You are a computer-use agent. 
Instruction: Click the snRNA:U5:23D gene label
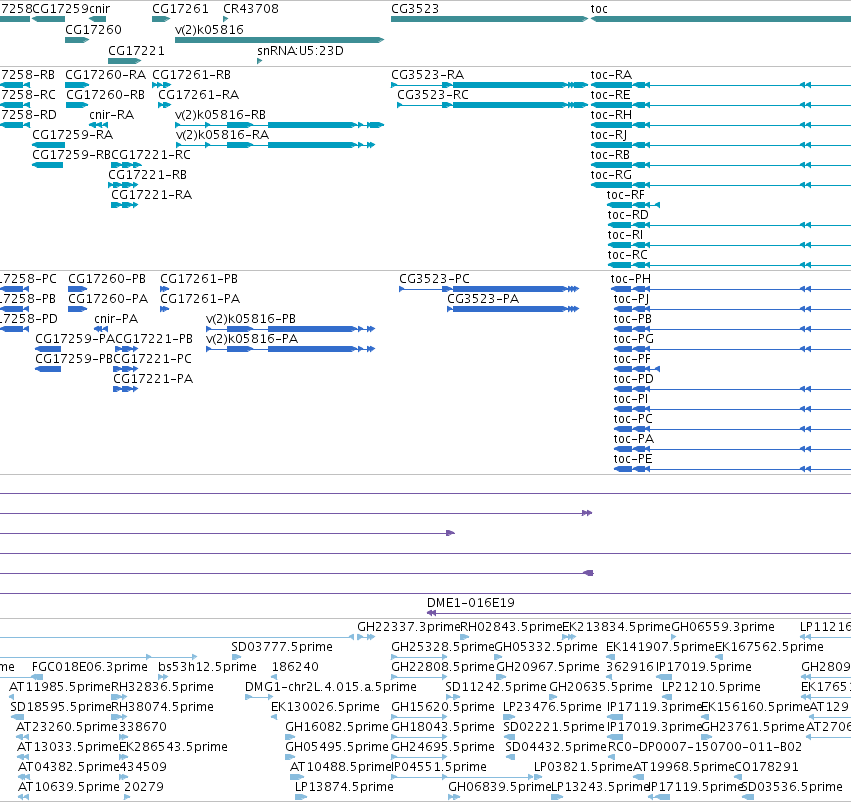[x=300, y=50]
